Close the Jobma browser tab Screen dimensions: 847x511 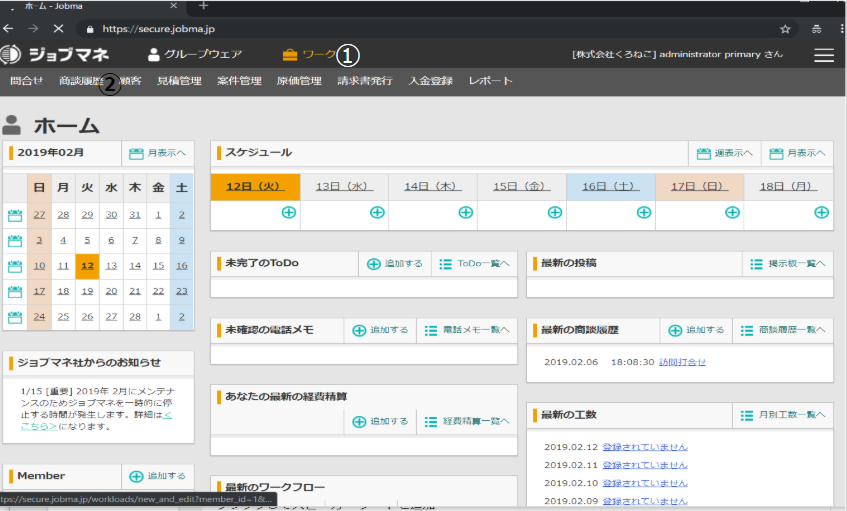tap(173, 5)
